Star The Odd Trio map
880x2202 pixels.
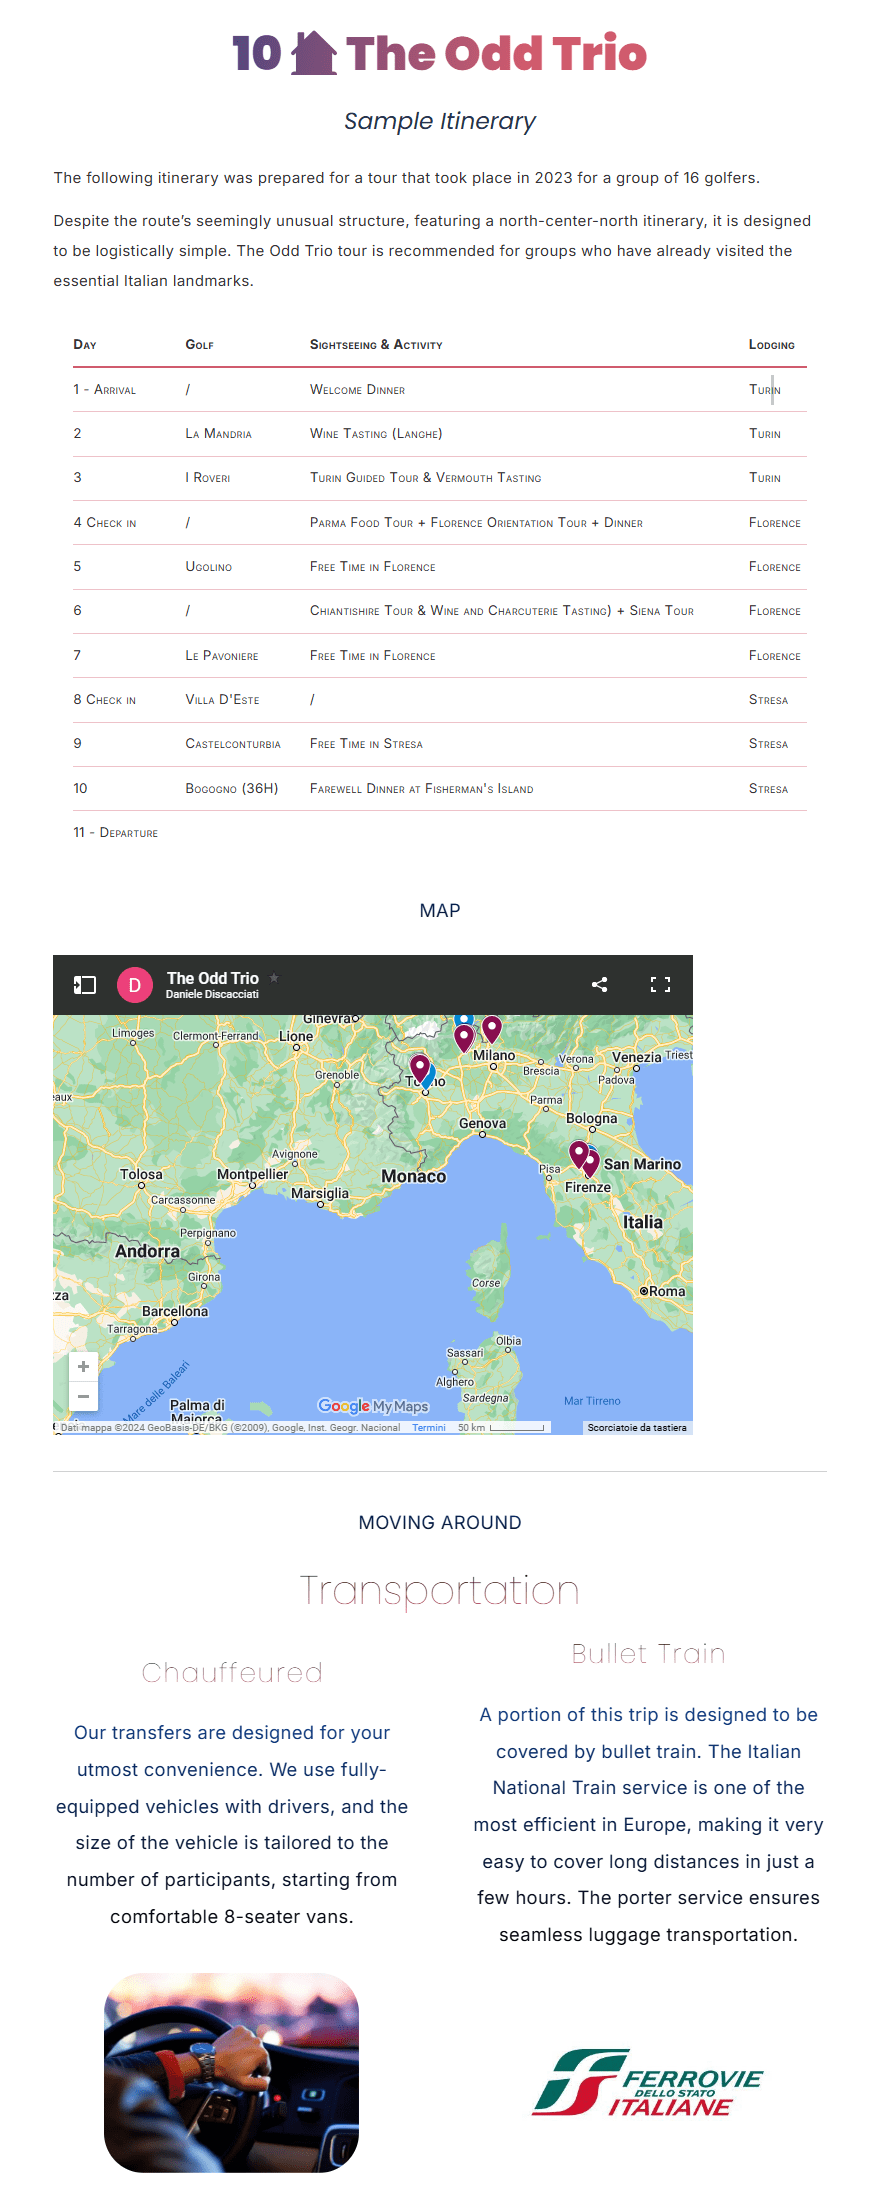coord(275,978)
